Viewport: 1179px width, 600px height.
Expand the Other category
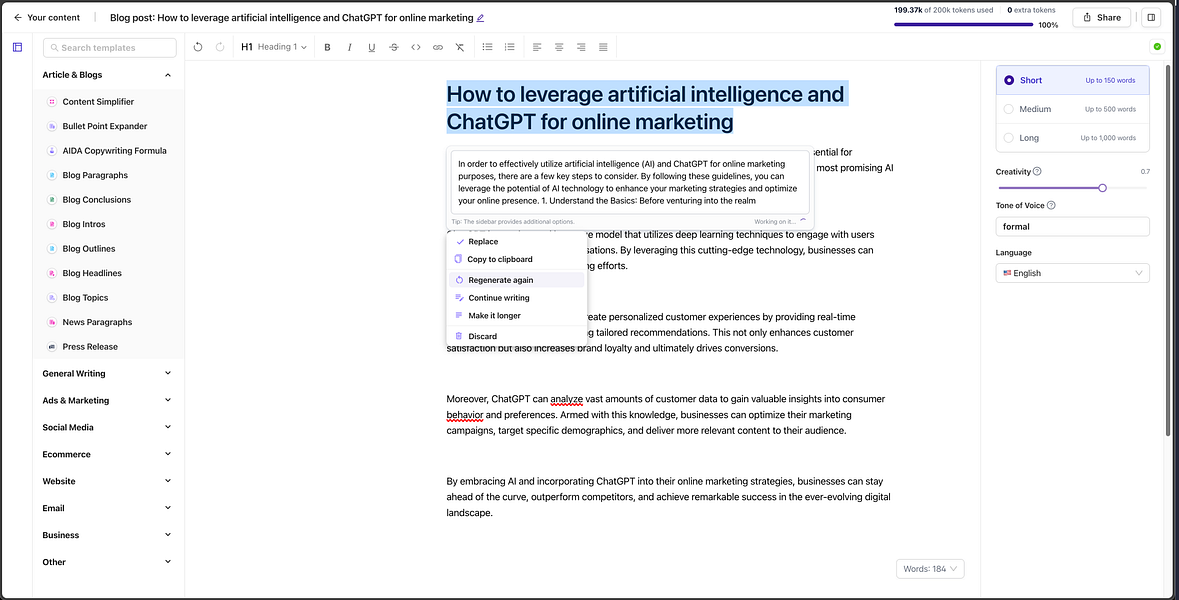click(x=107, y=562)
